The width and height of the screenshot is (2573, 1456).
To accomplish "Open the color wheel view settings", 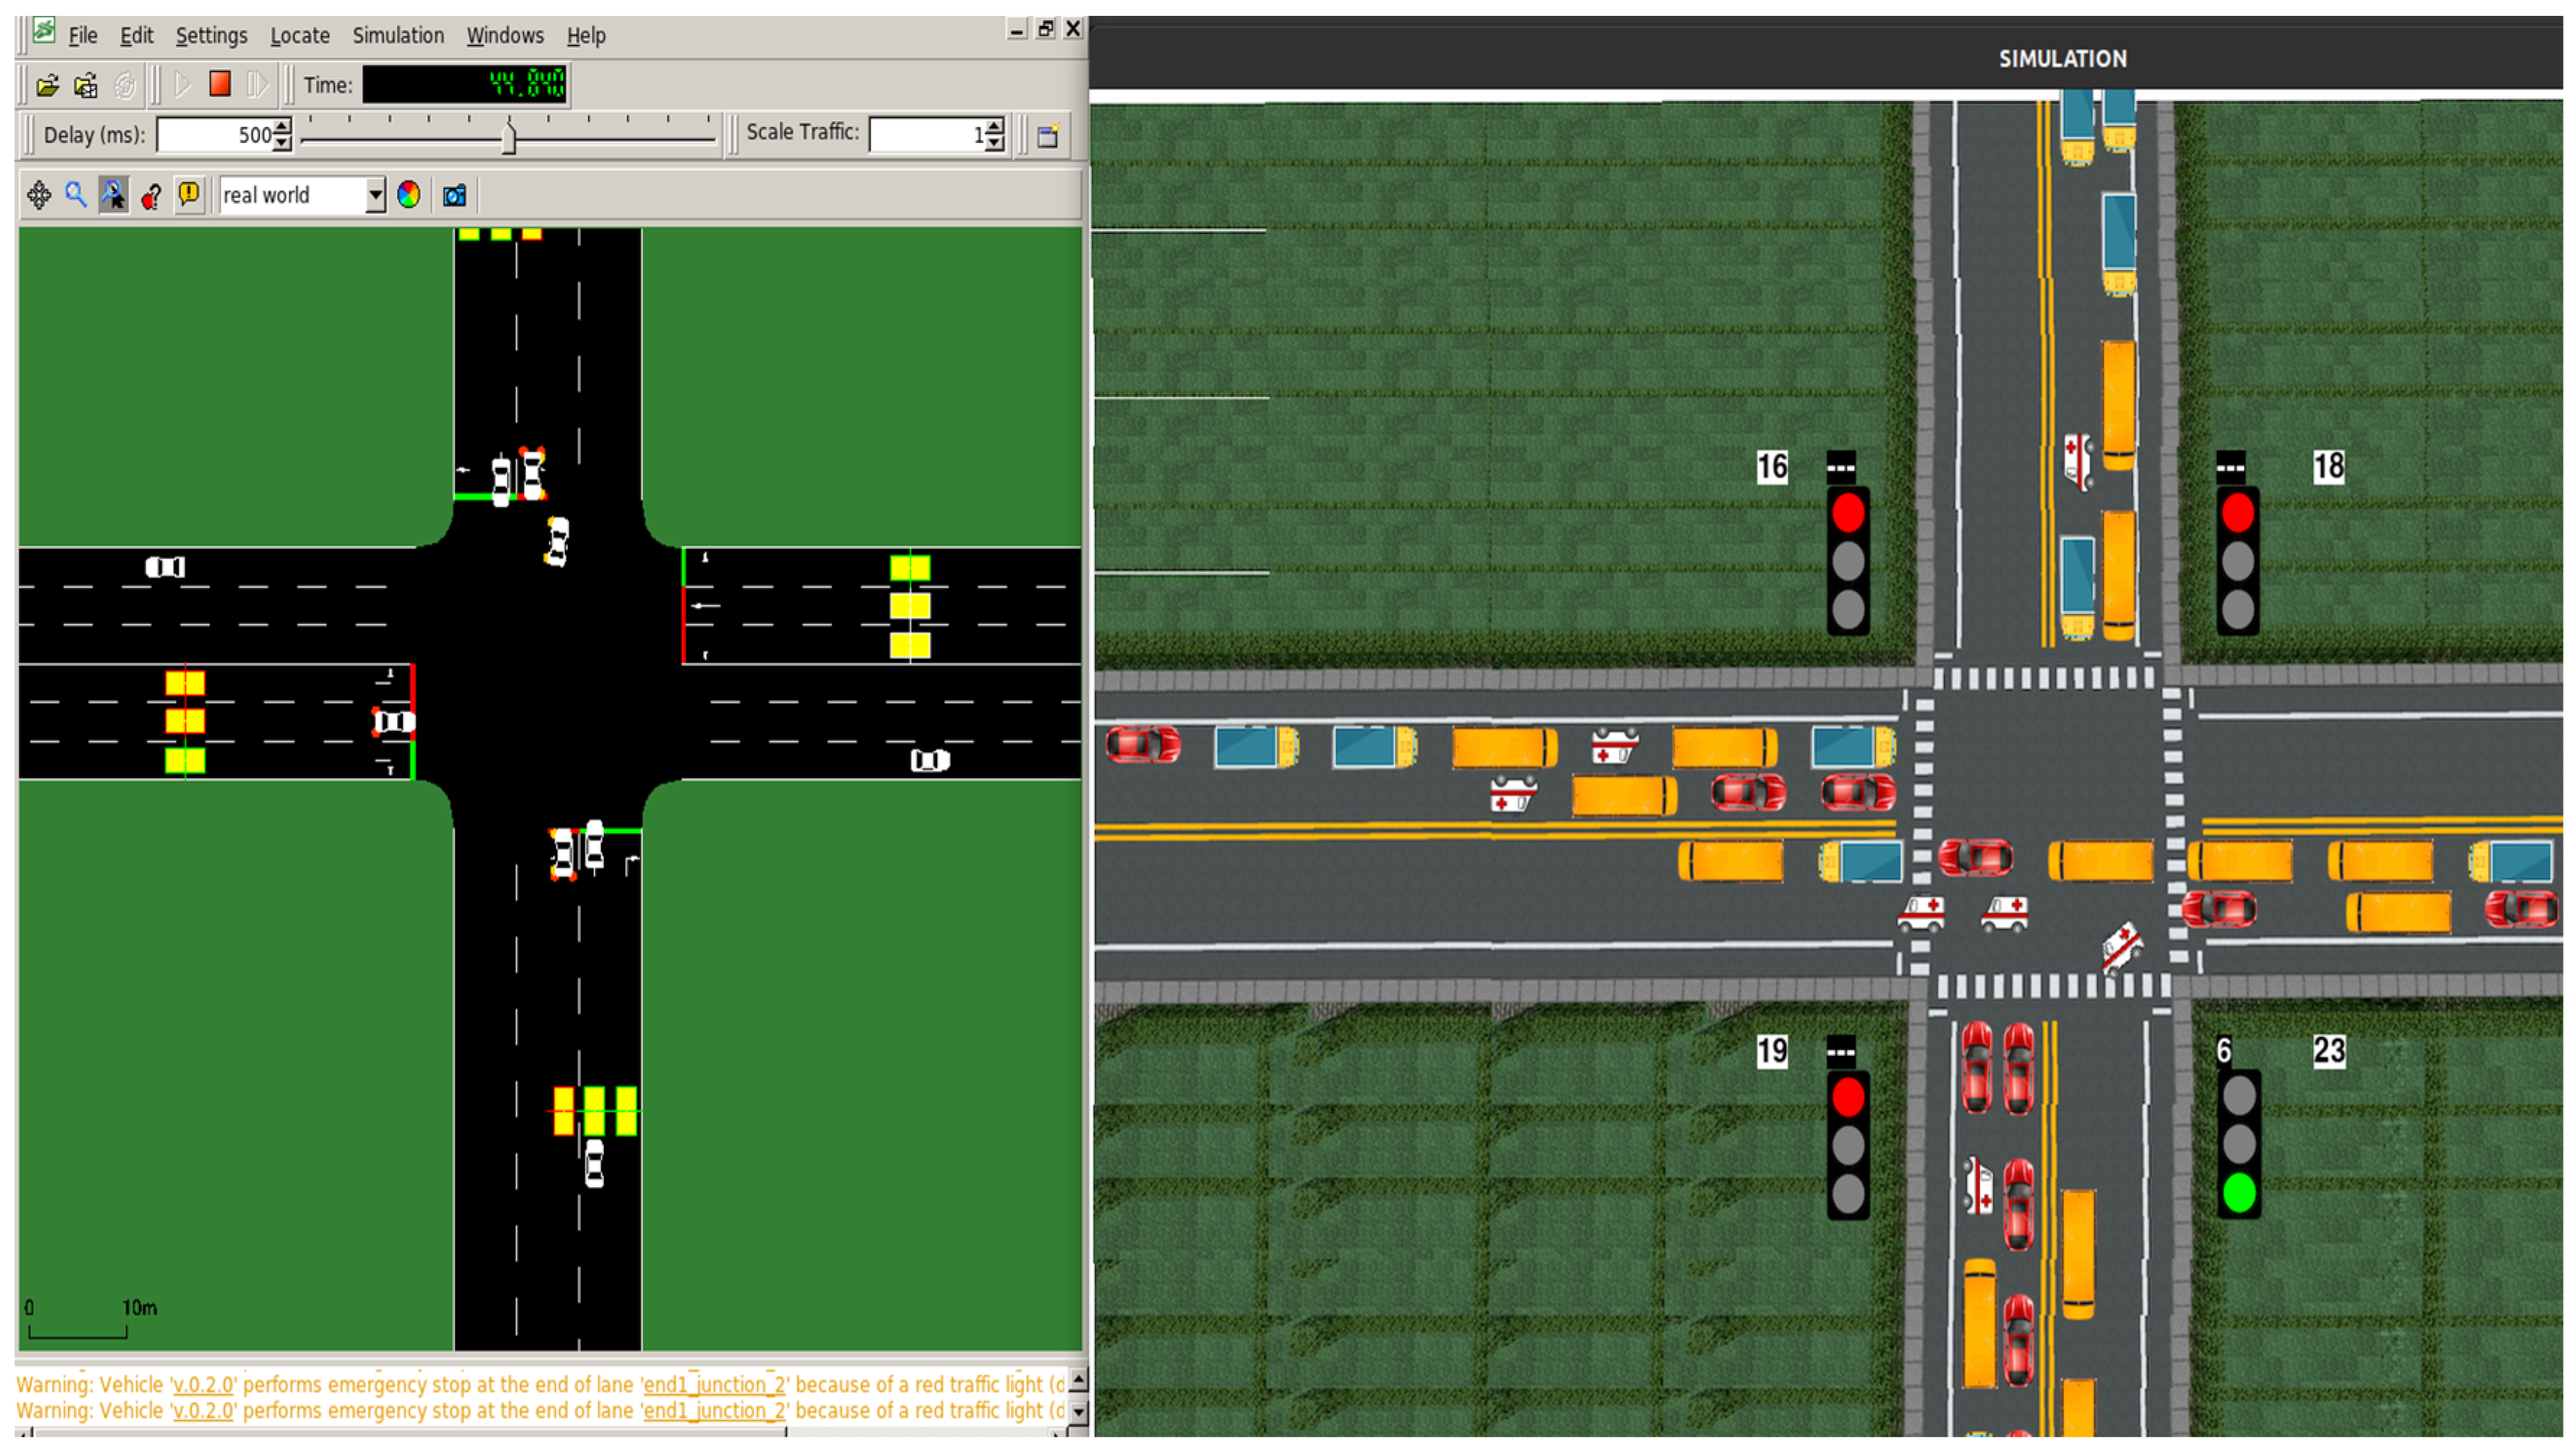I will (x=408, y=195).
